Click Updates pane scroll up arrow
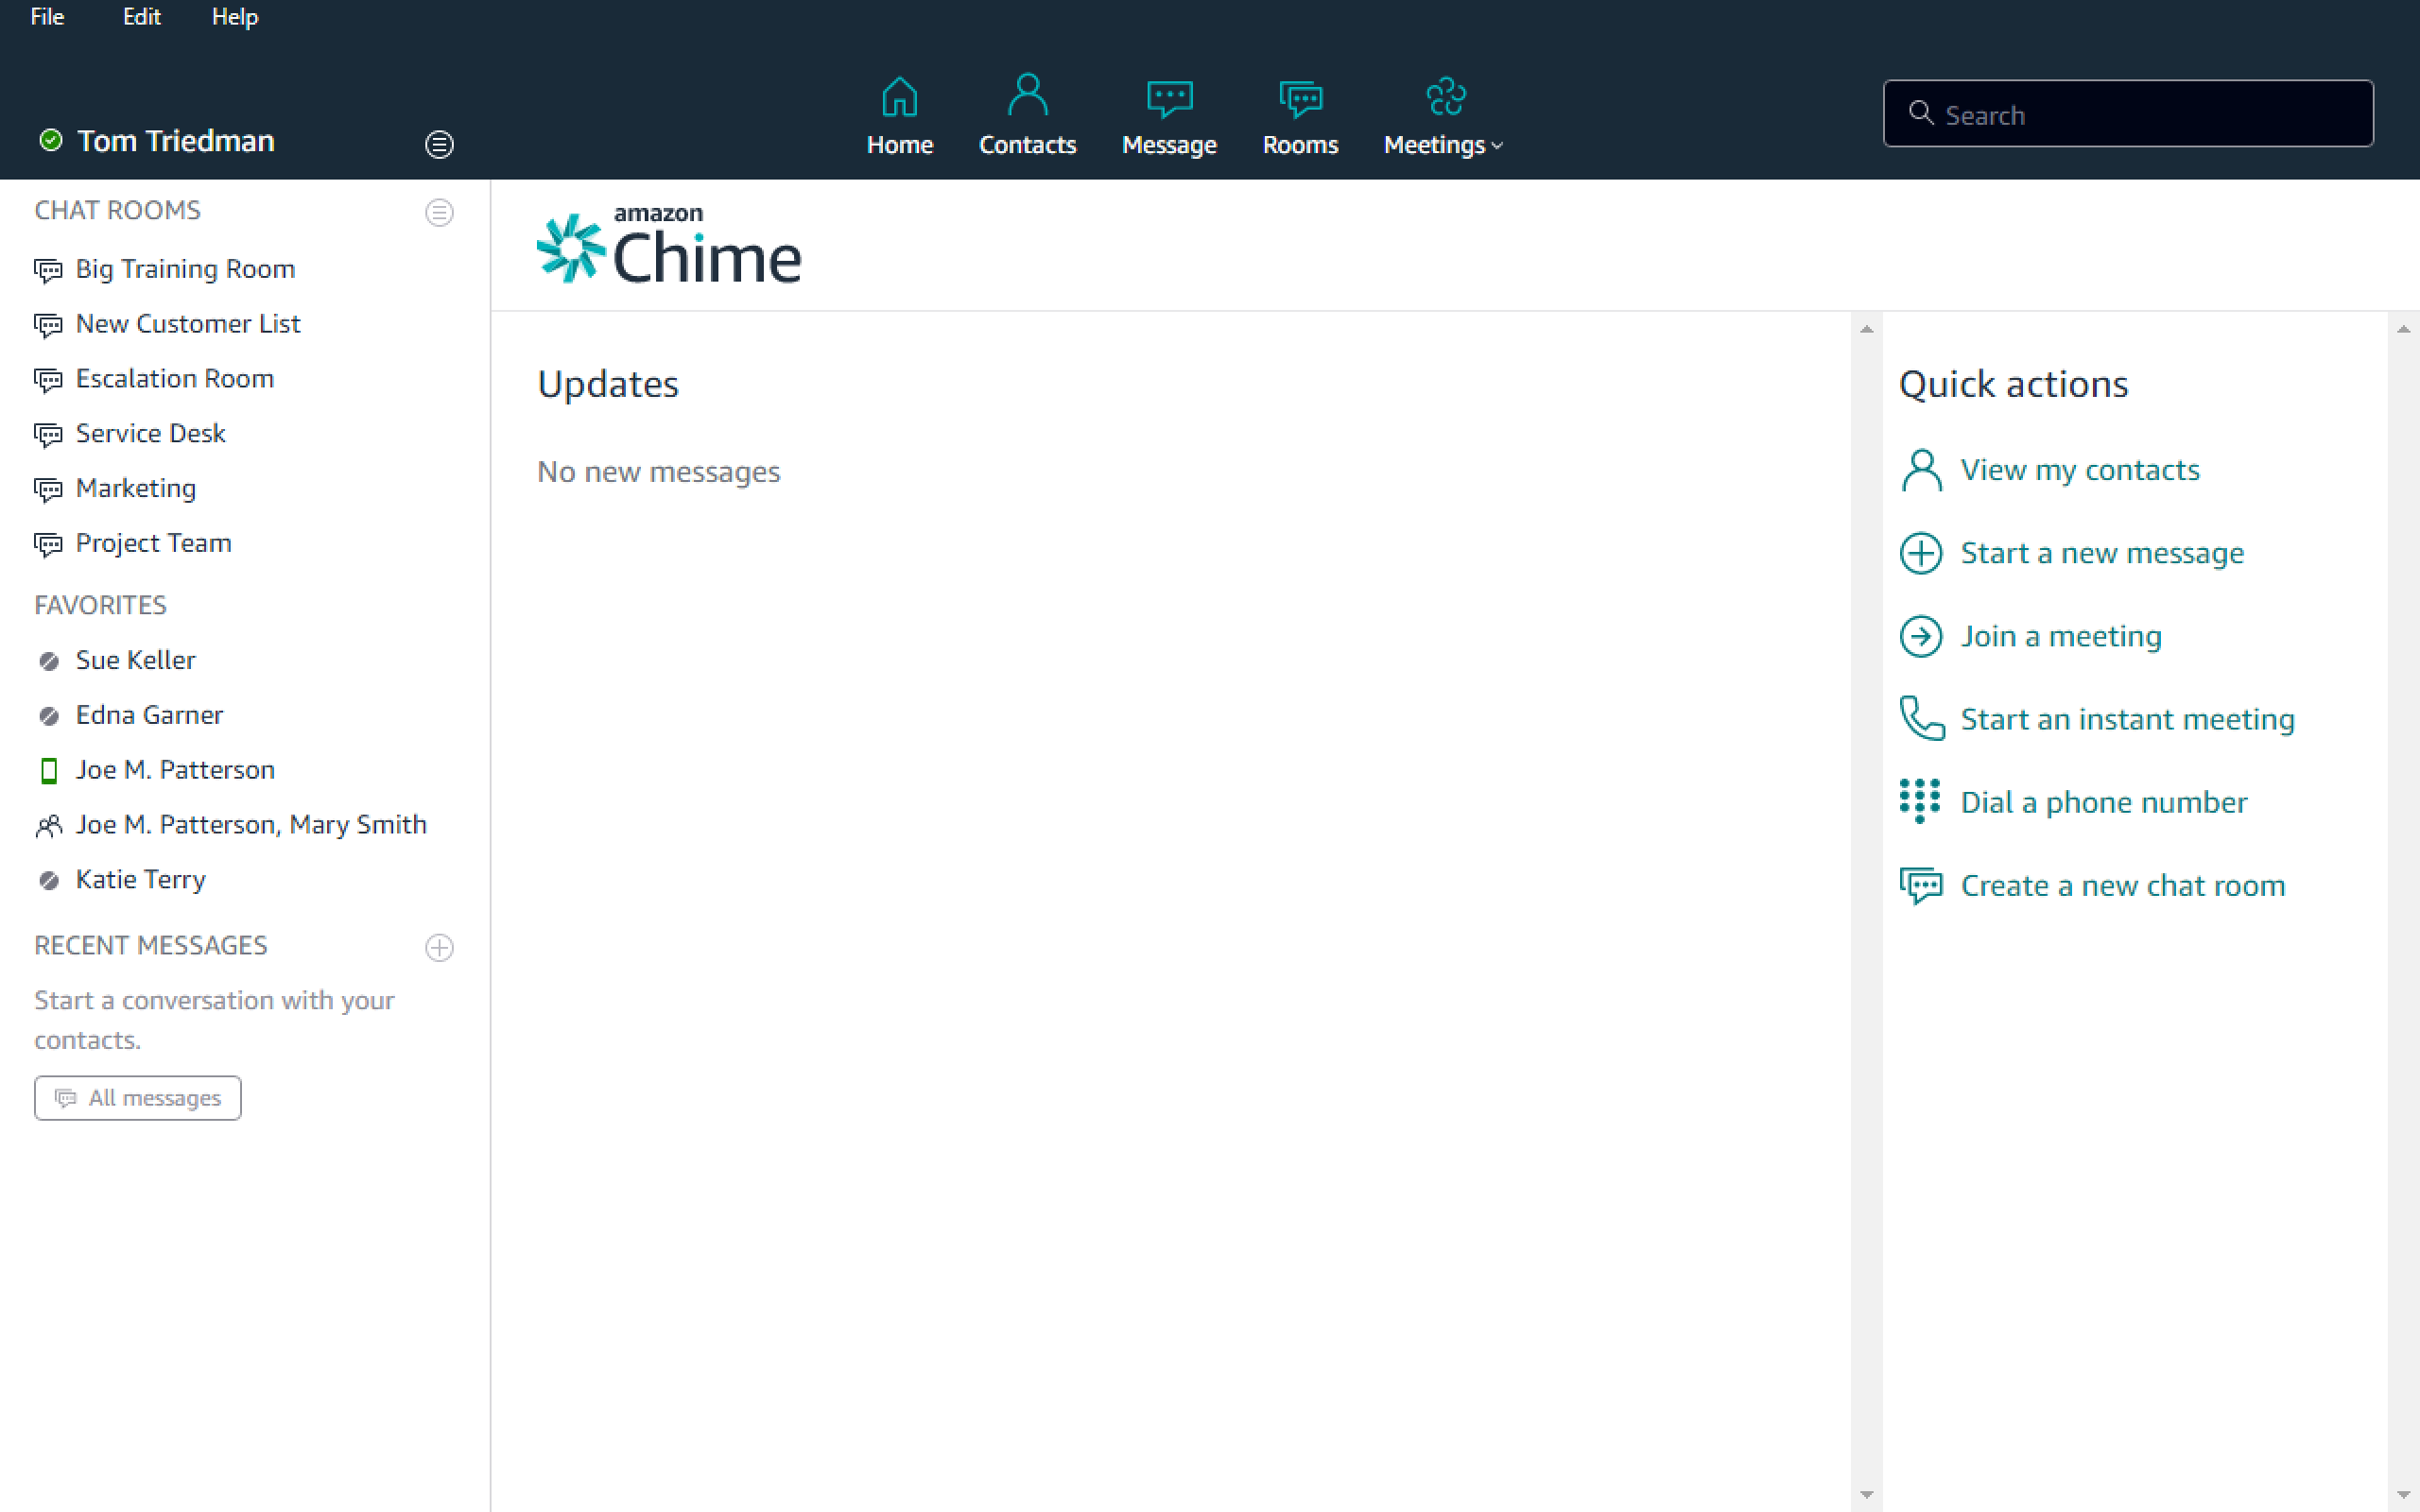Viewport: 2420px width, 1512px height. pyautogui.click(x=1866, y=329)
